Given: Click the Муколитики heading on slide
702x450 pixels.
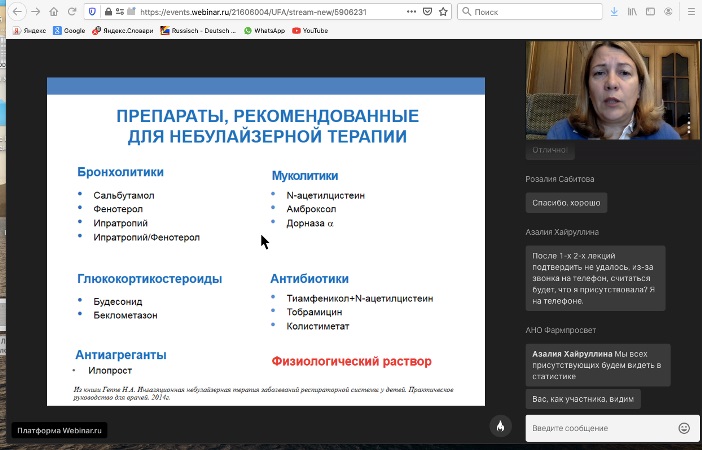Looking at the screenshot, I should 305,176.
